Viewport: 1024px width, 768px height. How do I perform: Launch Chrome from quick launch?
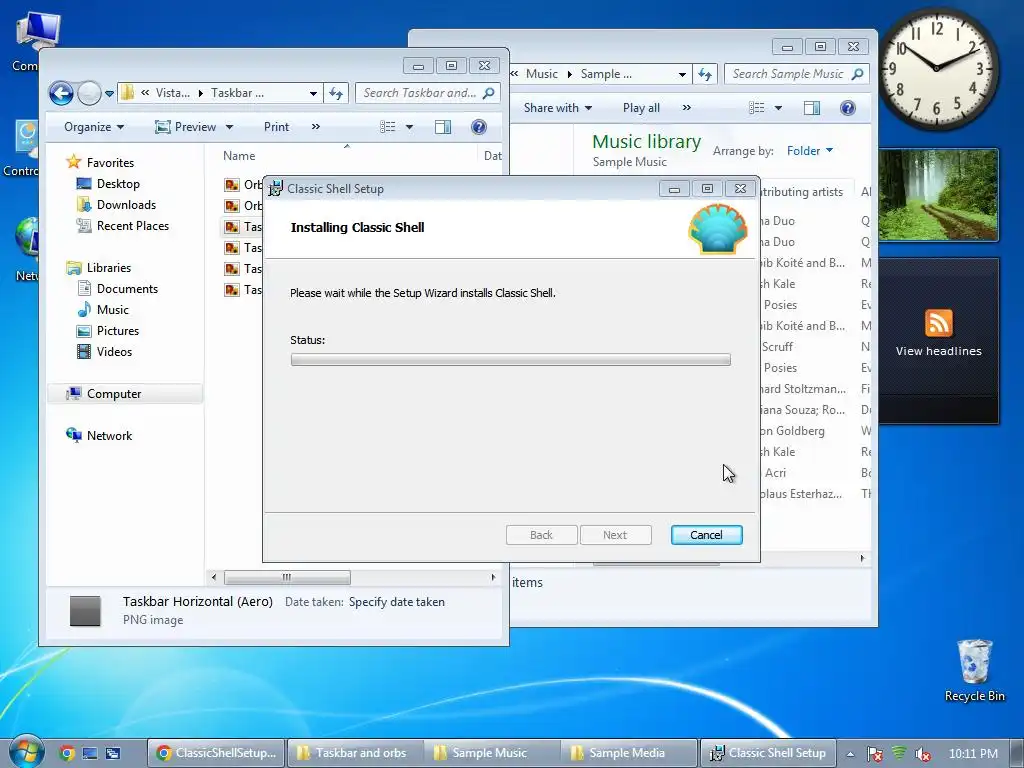tap(67, 753)
